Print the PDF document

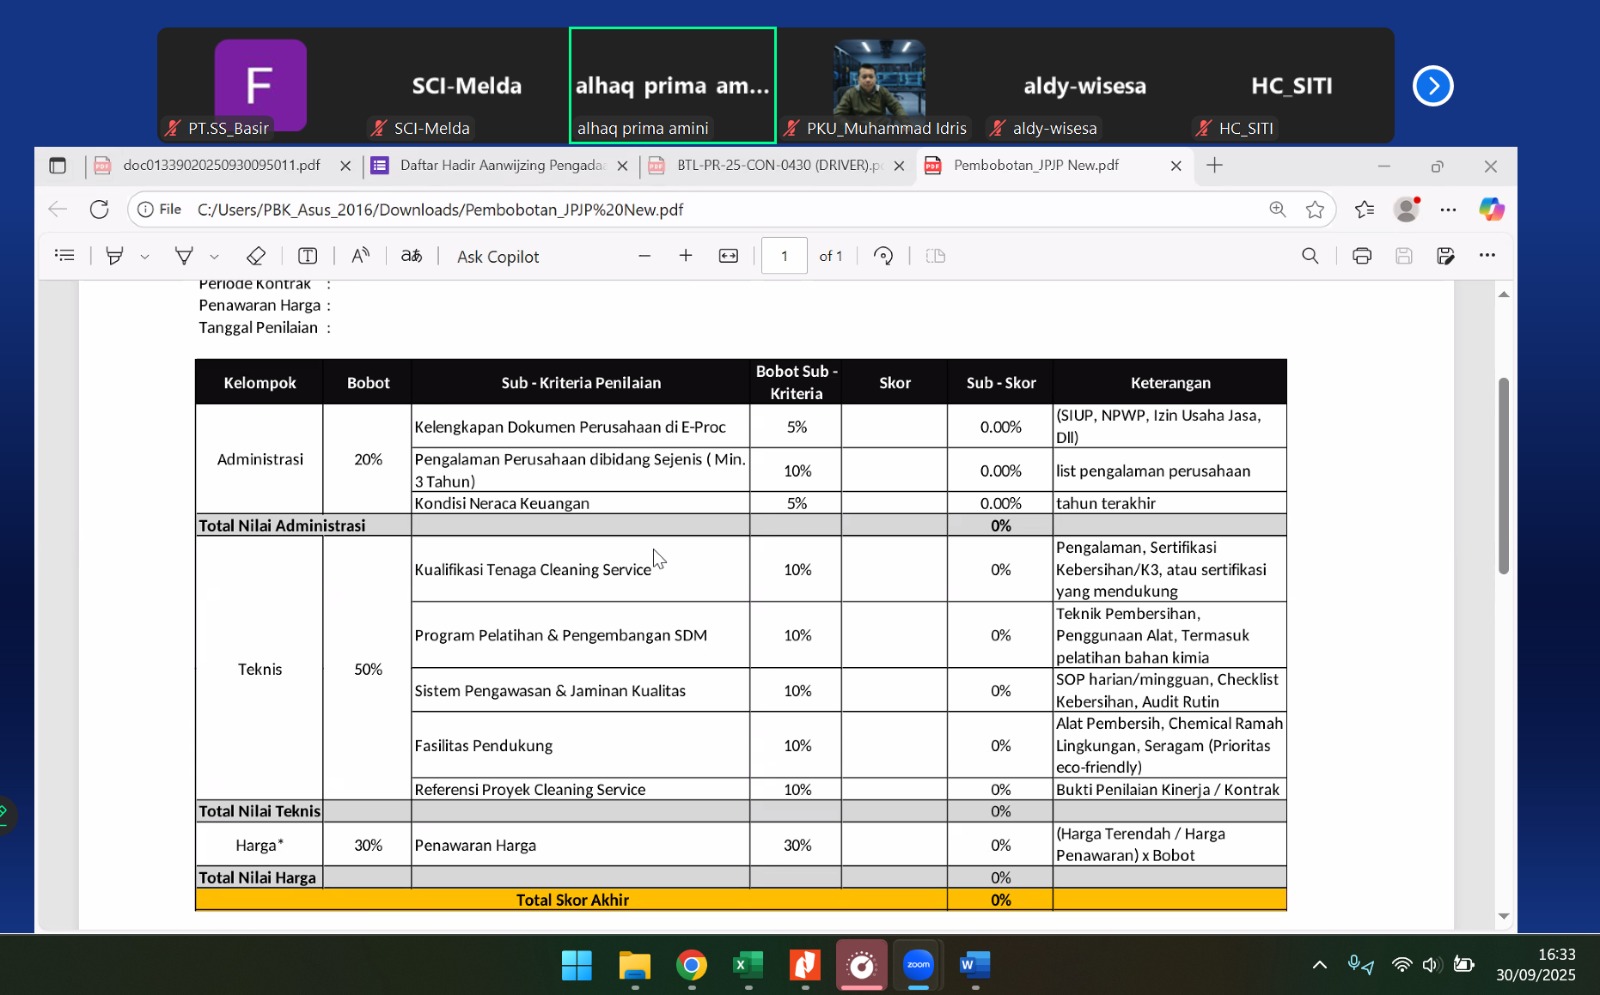1361,256
